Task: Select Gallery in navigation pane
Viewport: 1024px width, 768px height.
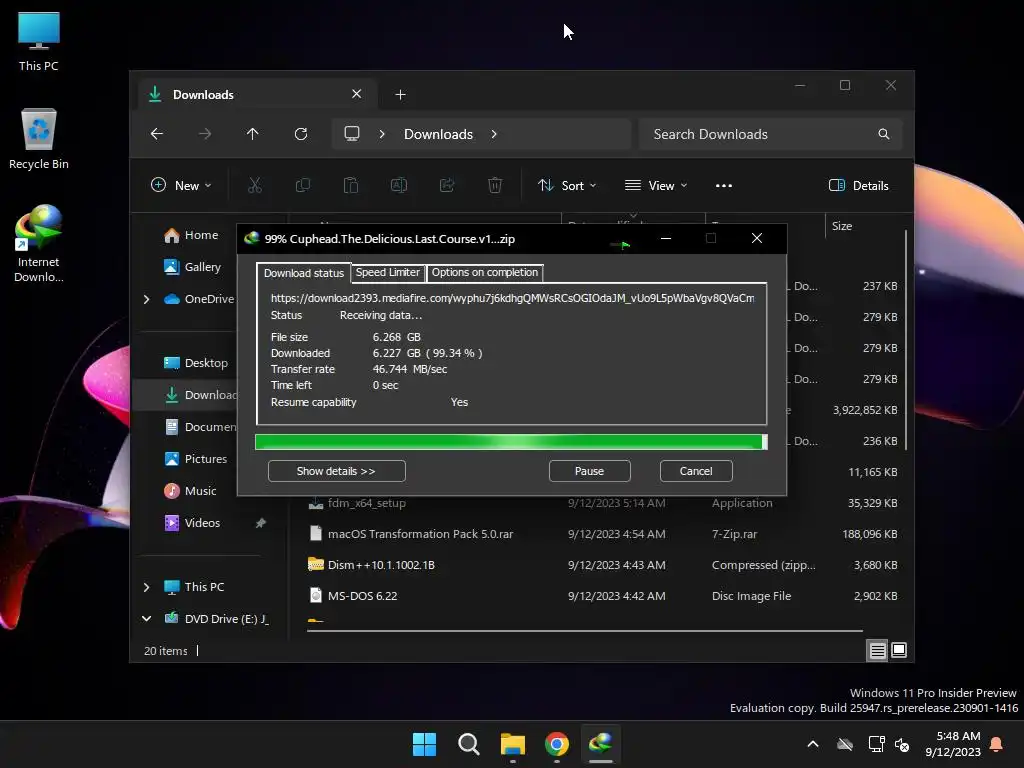Action: (x=193, y=267)
